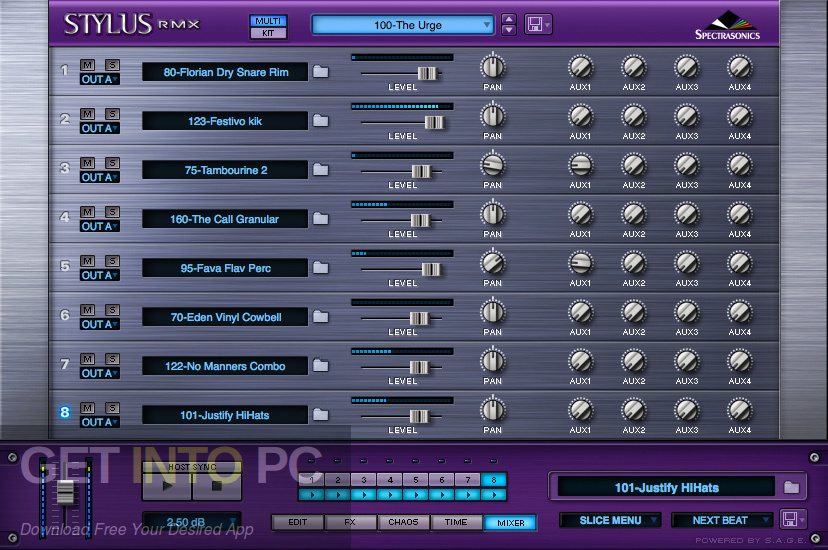
Task: Switch to the MIXER page
Action: (x=510, y=523)
